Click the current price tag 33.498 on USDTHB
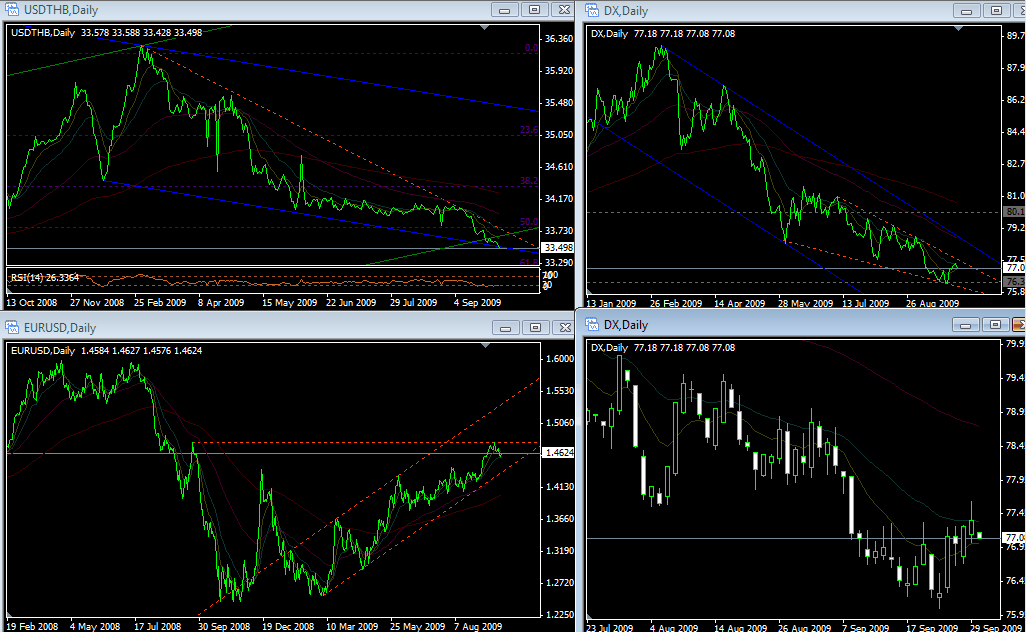This screenshot has height=632, width=1027. (x=559, y=248)
